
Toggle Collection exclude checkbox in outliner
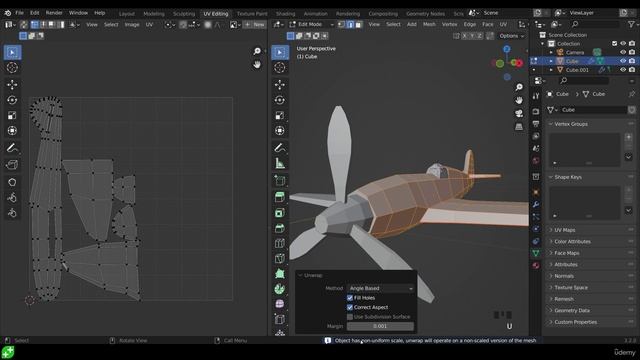614,43
